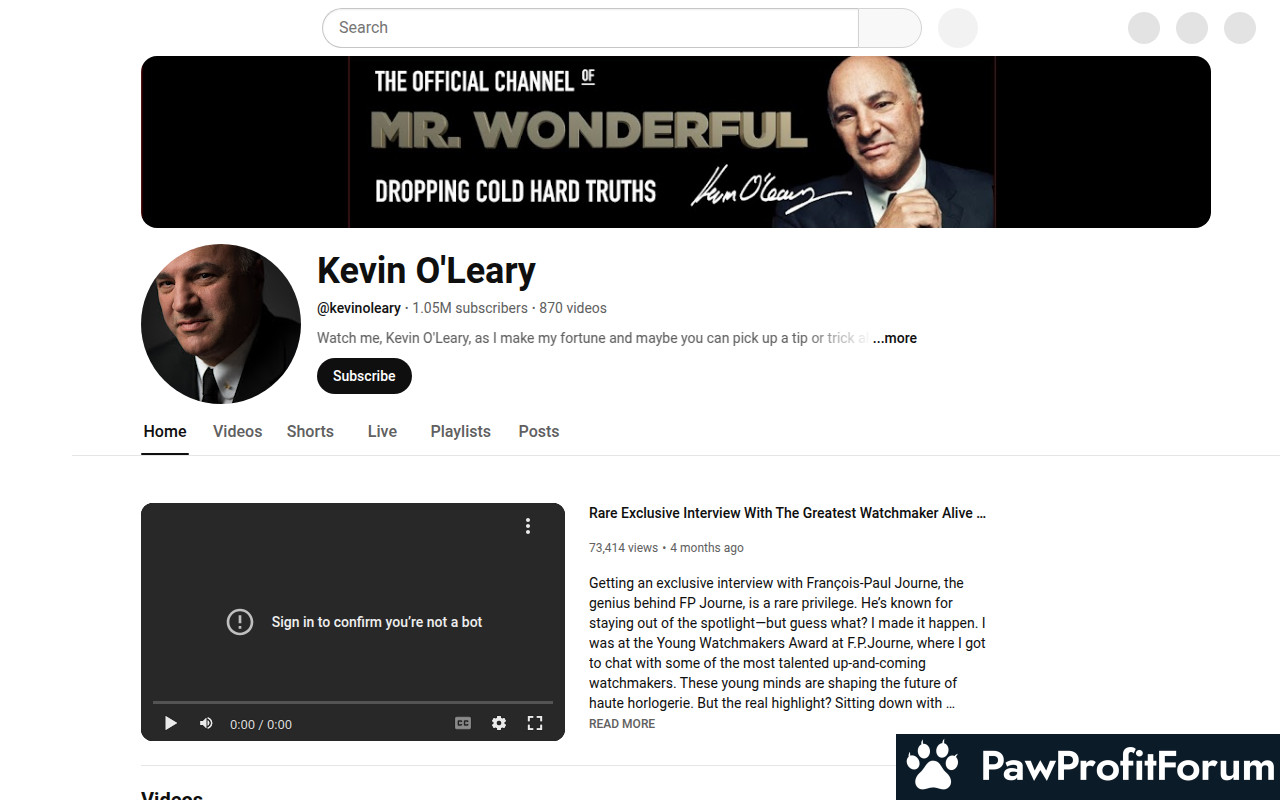Click the search submit button beside the field

point(890,28)
